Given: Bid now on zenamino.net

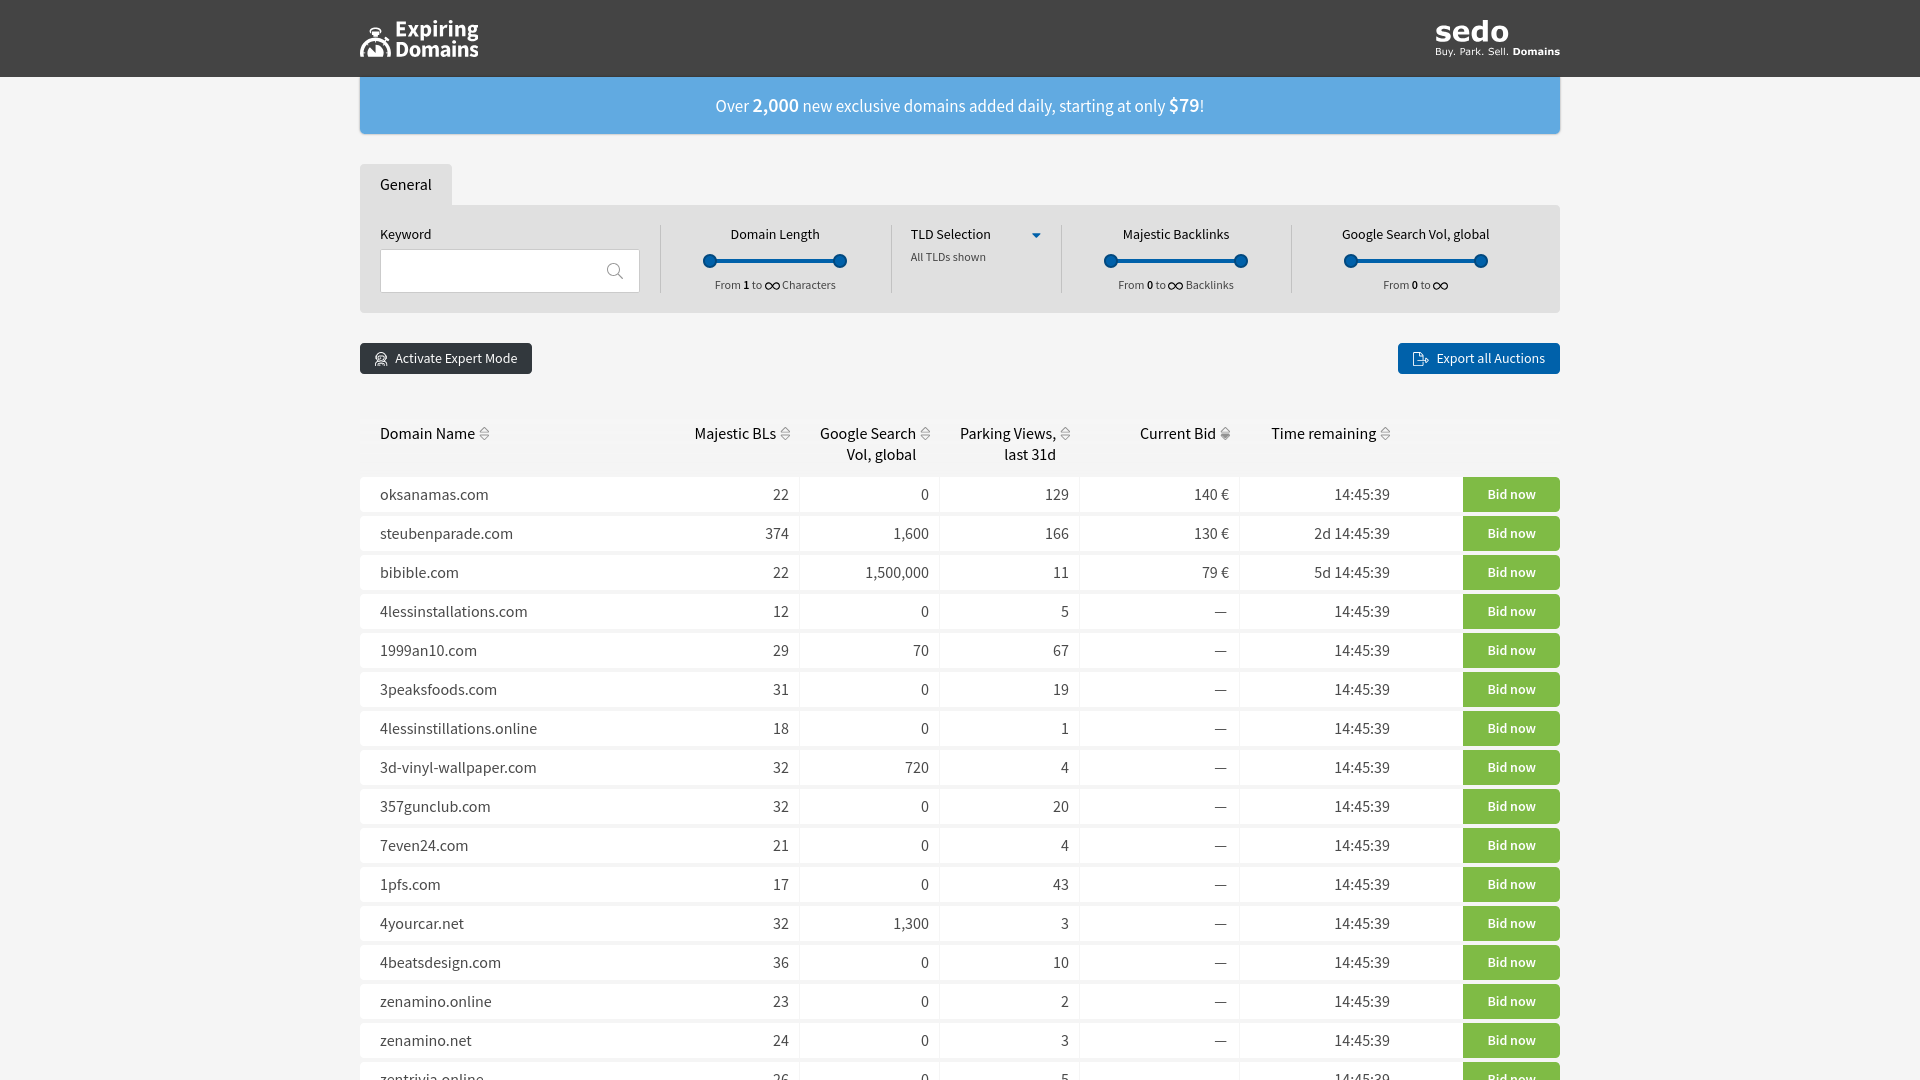Looking at the screenshot, I should point(1511,1040).
